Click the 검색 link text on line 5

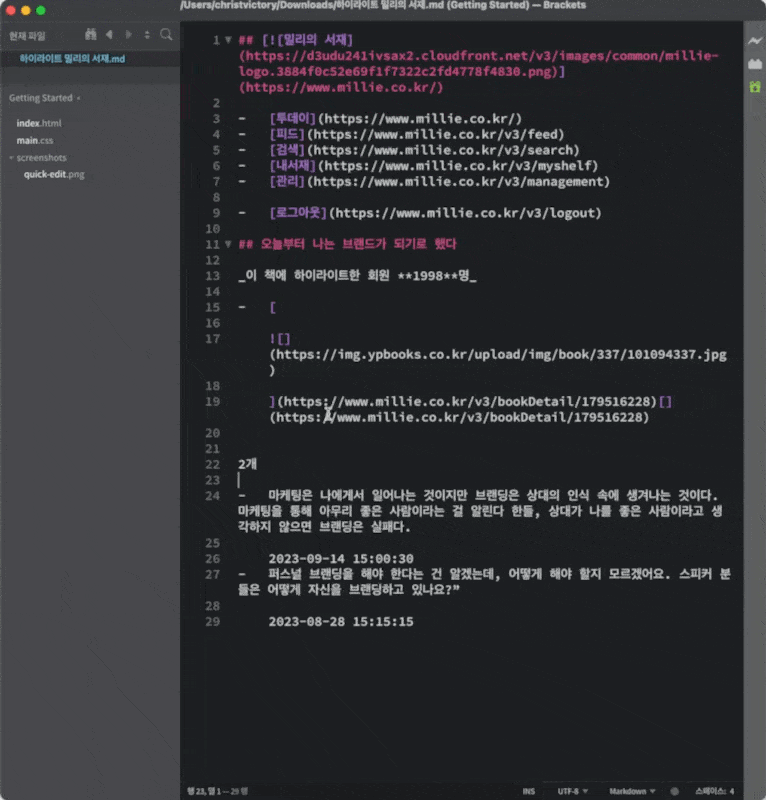287,151
